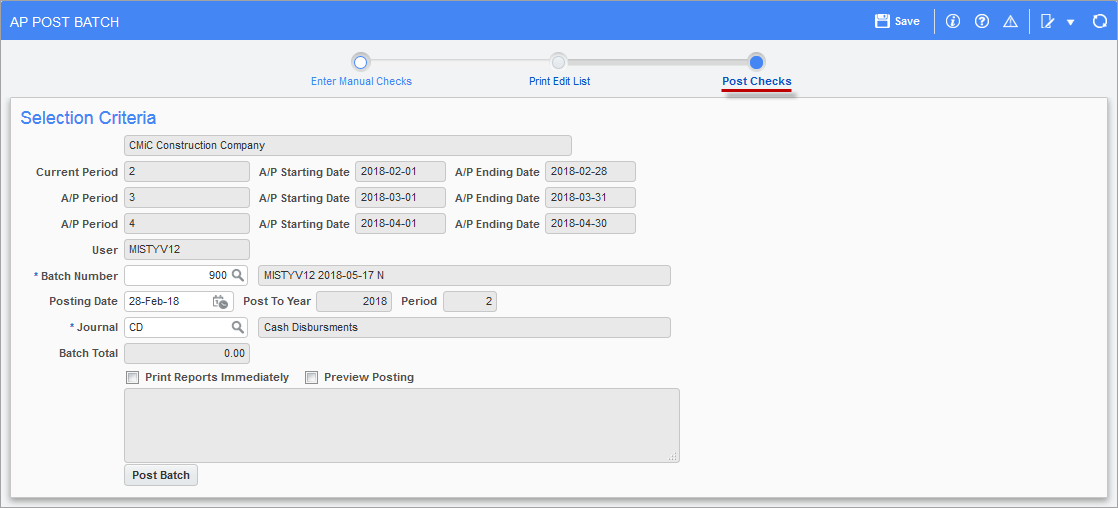Open the information icon in header
Image resolution: width=1118 pixels, height=508 pixels.
point(953,21)
